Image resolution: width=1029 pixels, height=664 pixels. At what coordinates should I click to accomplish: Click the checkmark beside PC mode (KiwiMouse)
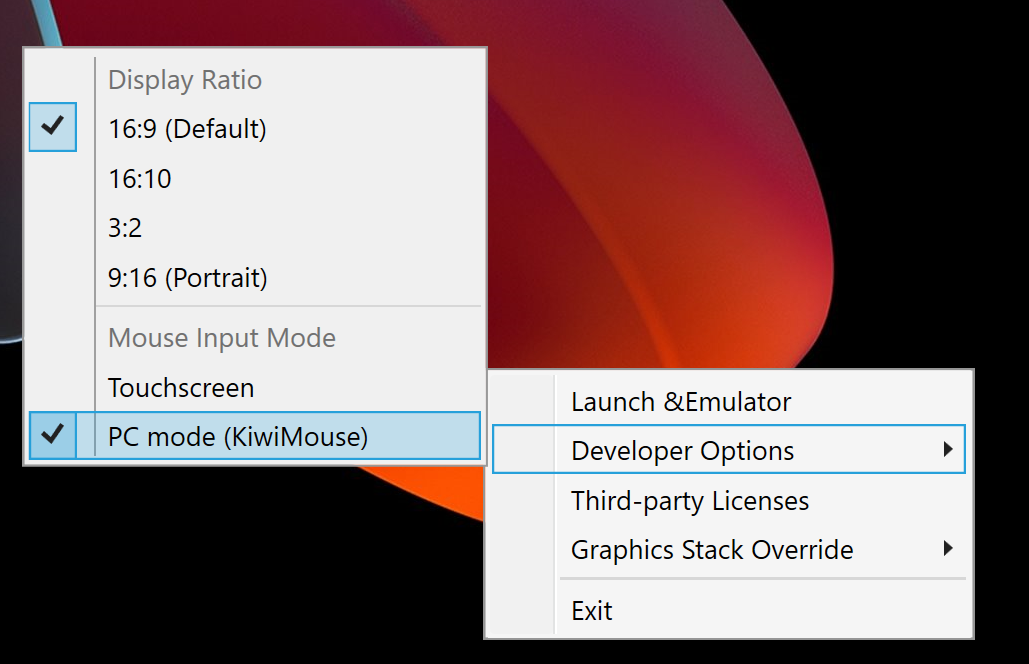[52, 435]
